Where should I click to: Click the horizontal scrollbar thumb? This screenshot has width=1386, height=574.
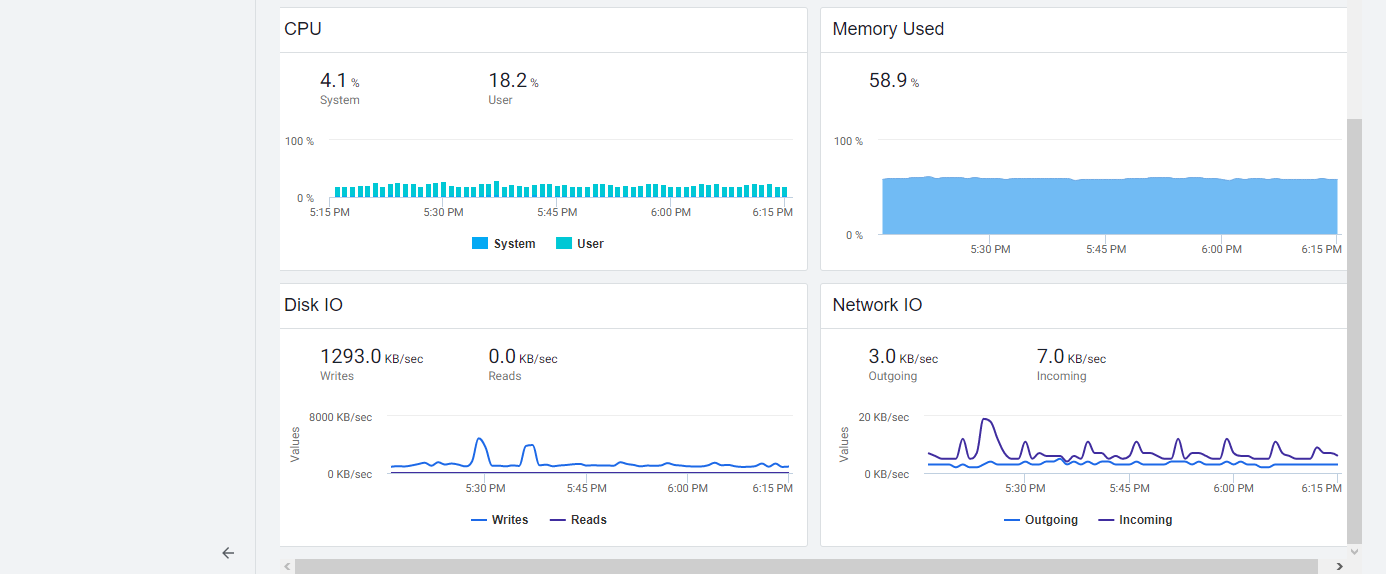point(806,567)
